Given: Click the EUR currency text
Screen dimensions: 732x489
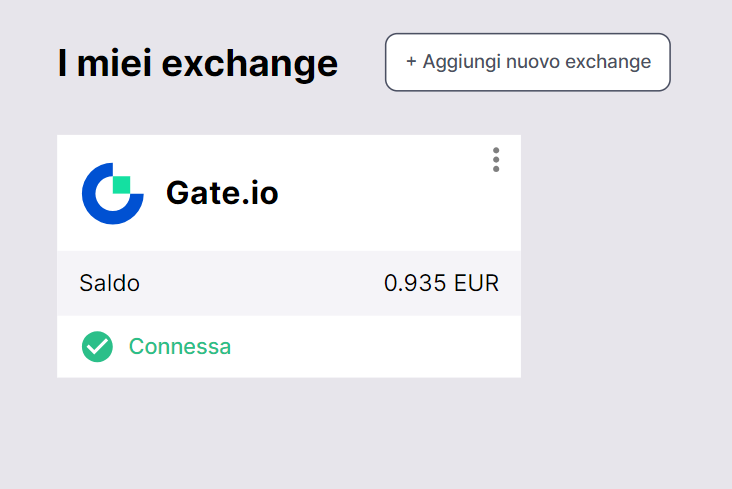Looking at the screenshot, I should [x=476, y=283].
